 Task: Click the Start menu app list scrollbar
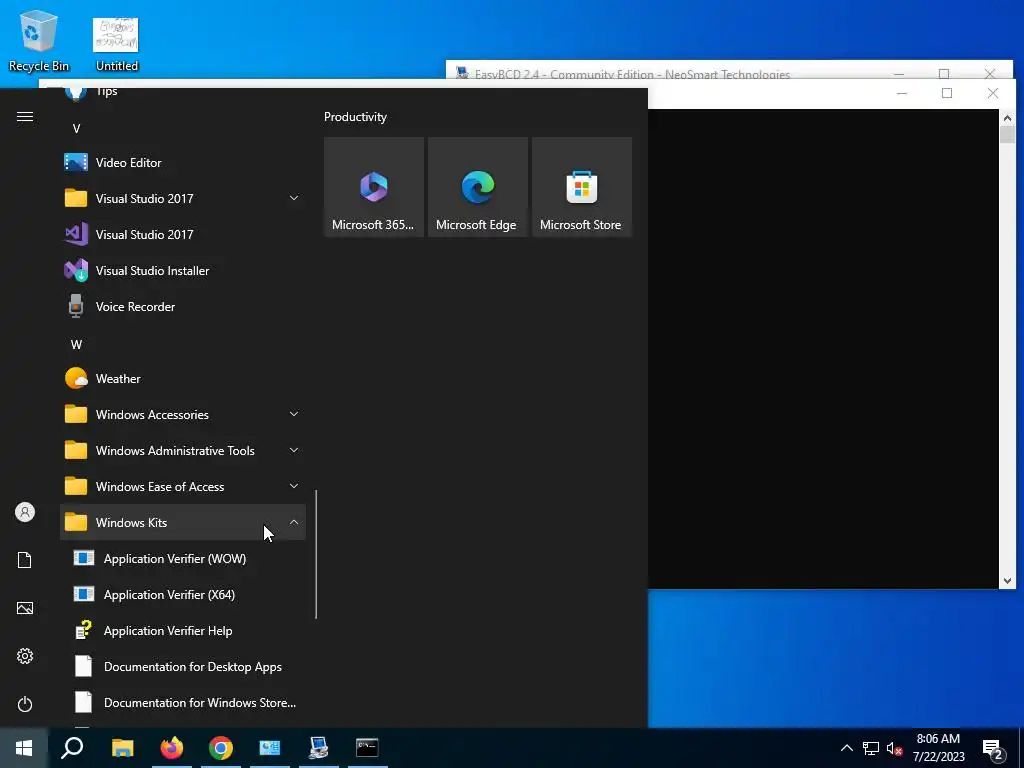(316, 554)
